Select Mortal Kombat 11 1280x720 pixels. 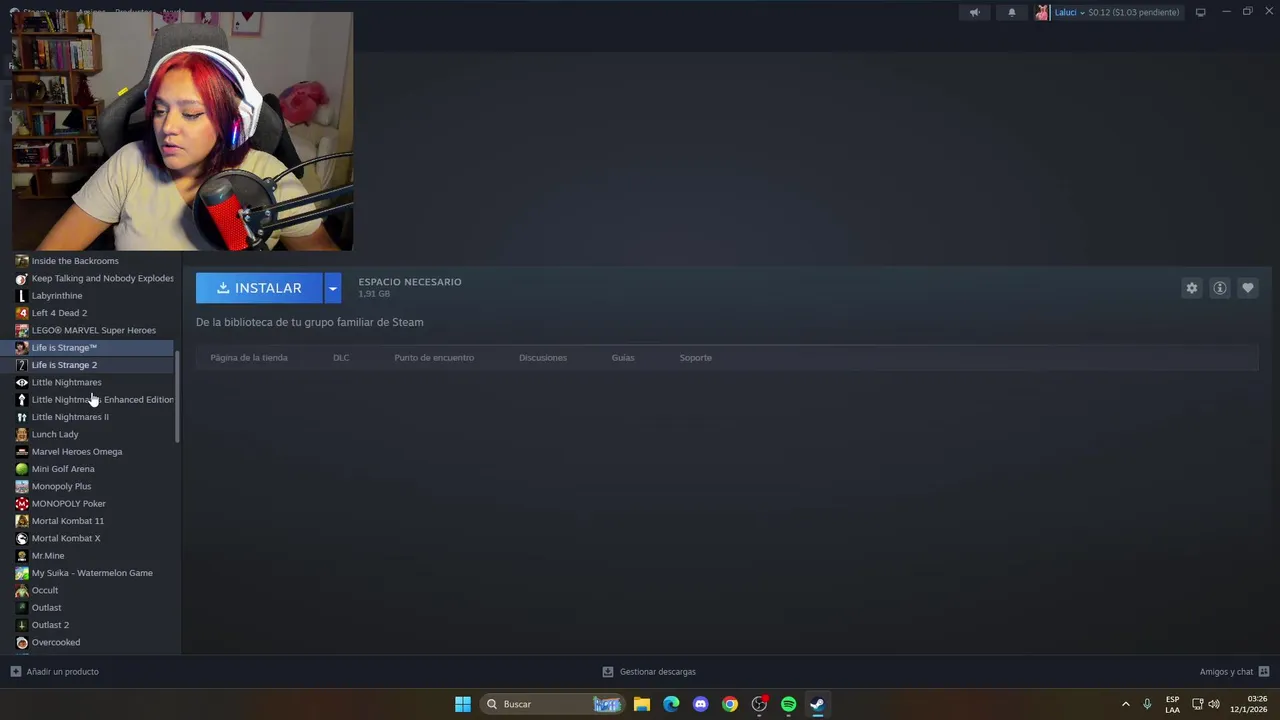click(x=68, y=521)
